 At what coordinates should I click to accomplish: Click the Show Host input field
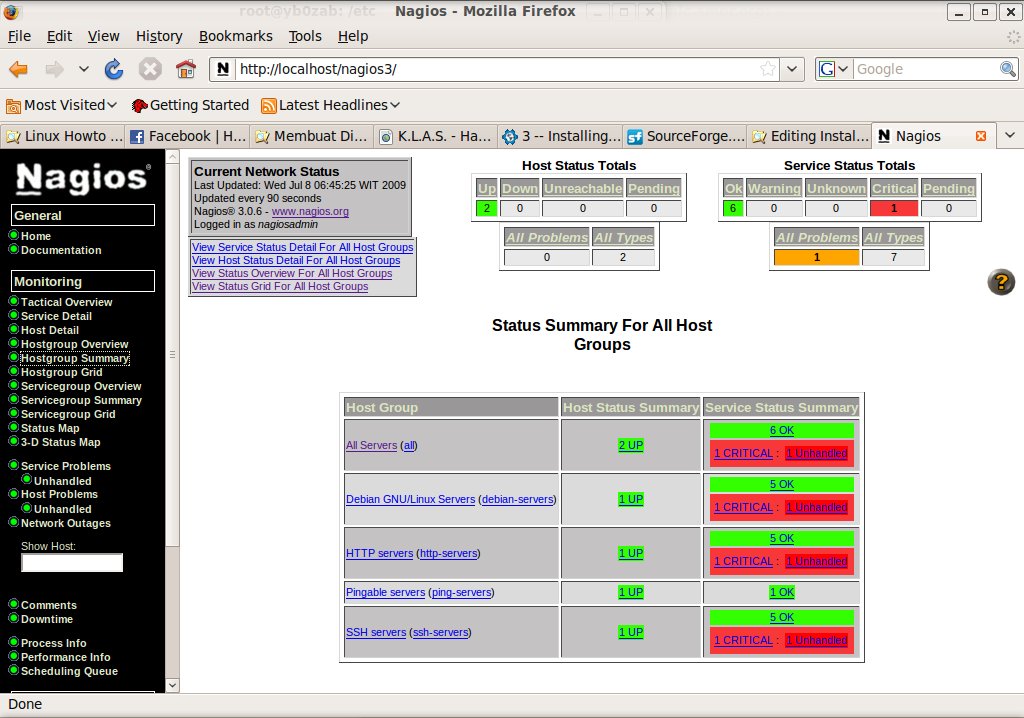coord(72,563)
